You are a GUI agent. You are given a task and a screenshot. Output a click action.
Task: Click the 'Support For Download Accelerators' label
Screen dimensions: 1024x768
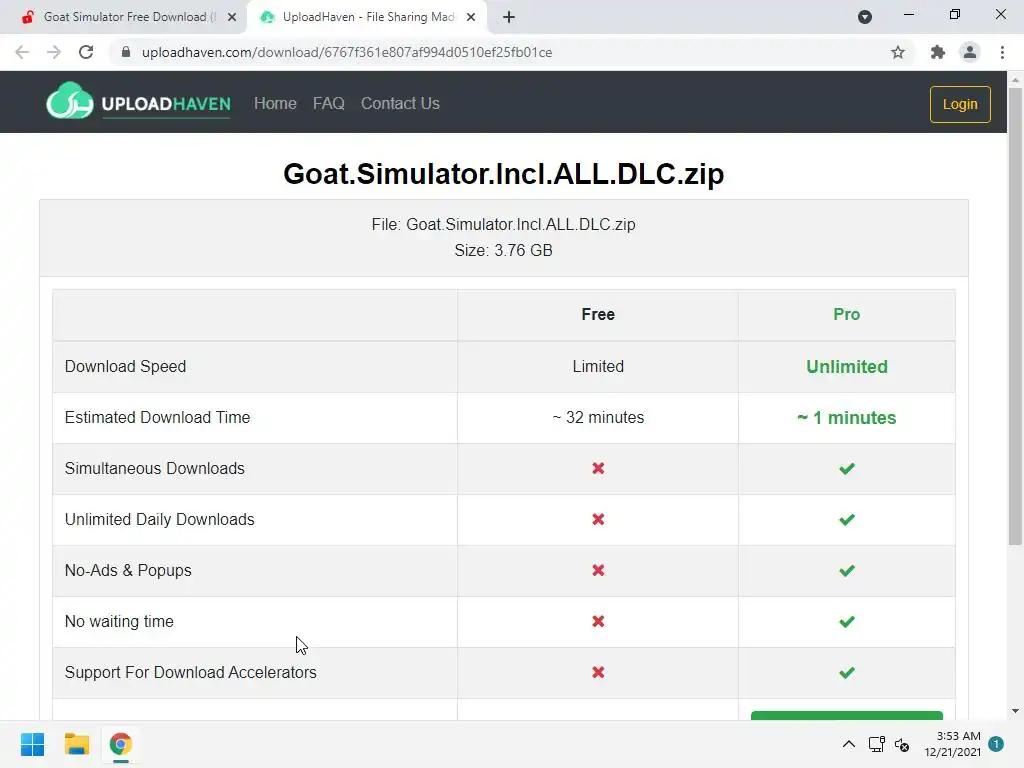coord(191,672)
